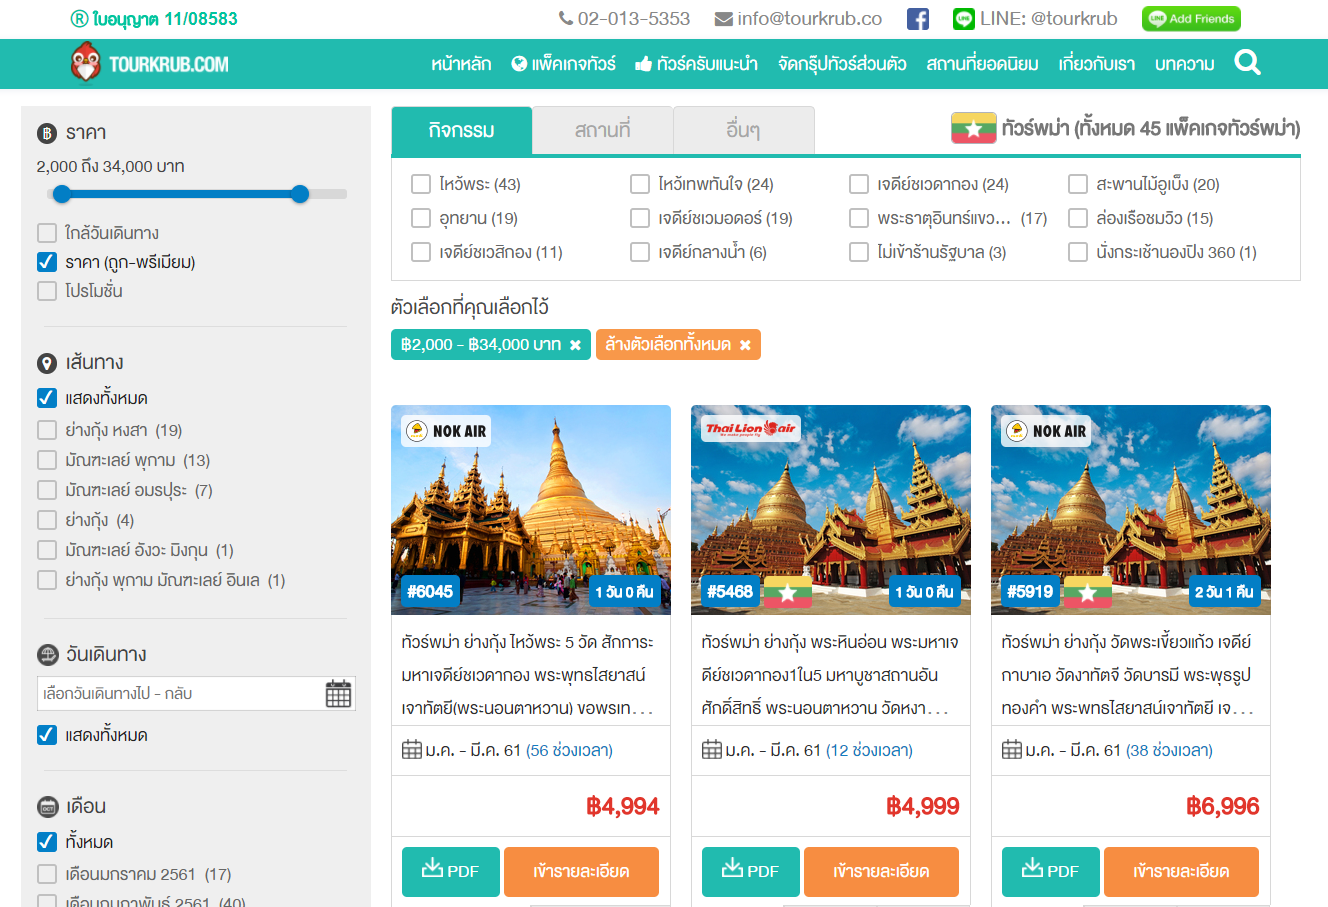Open the บทความ menu item
The image size is (1328, 907).
(1184, 64)
